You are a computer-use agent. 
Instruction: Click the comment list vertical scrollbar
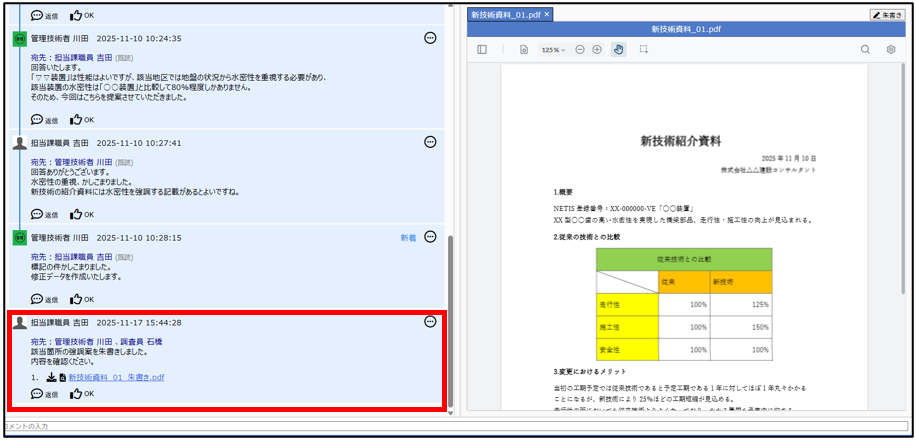point(453,320)
